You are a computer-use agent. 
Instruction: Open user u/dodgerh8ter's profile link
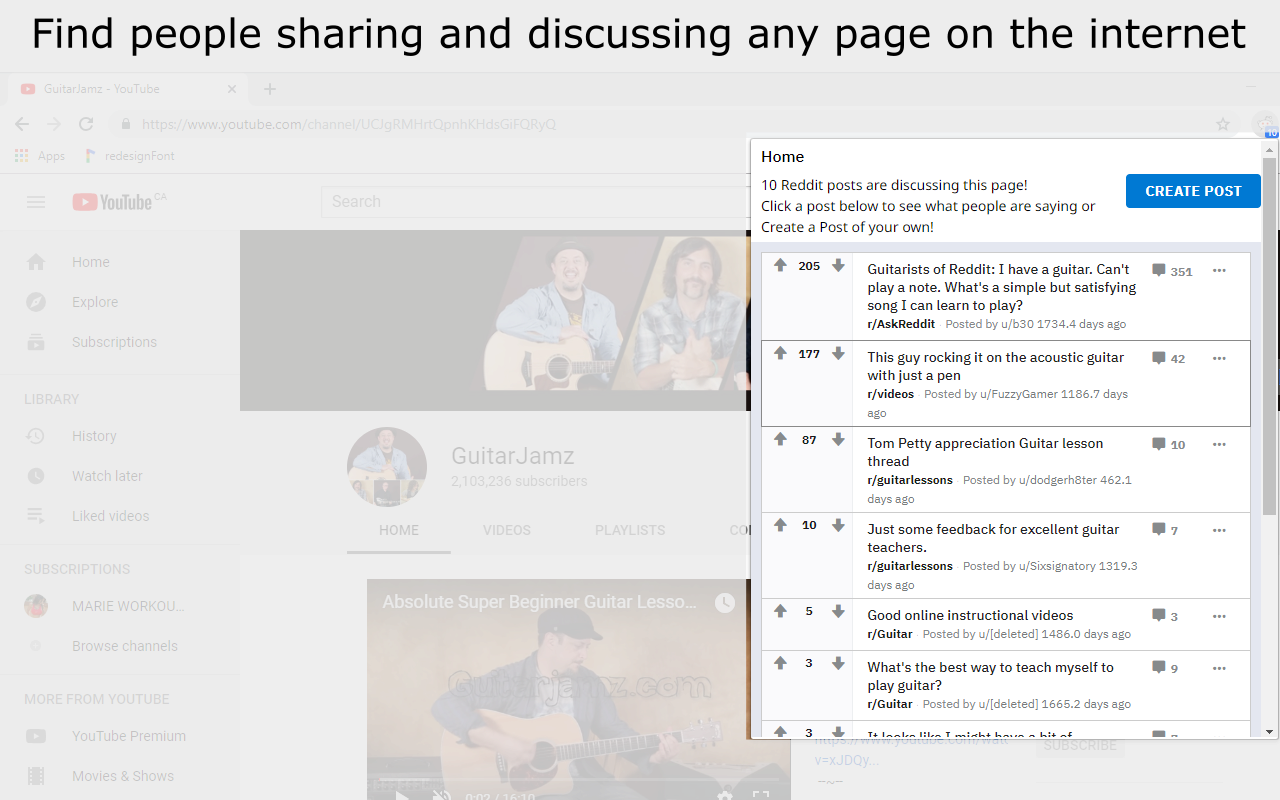click(x=1057, y=480)
